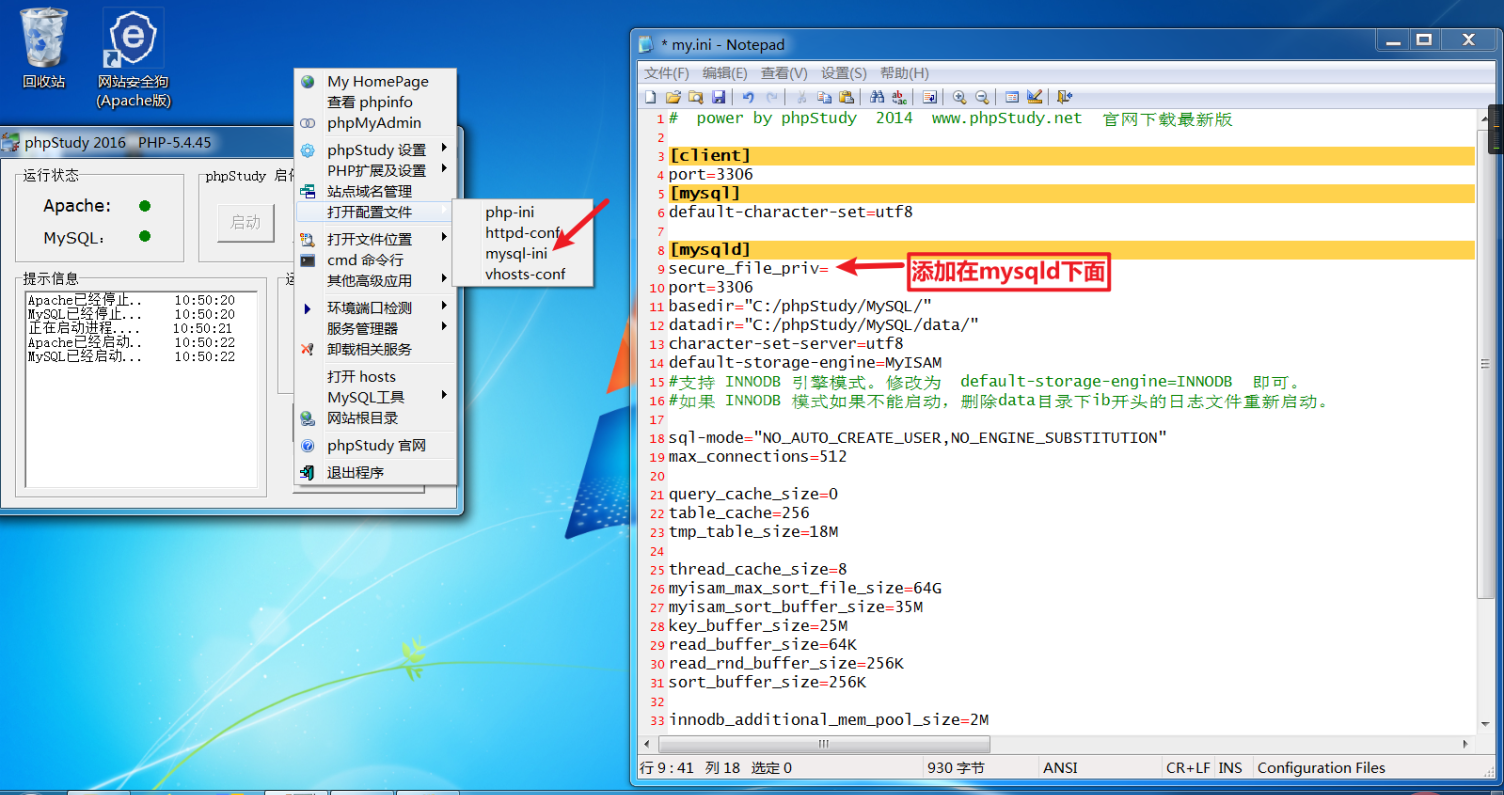Expand the 其他高级应用 submenu arrow
Screen dimensions: 1504x795
click(444, 280)
